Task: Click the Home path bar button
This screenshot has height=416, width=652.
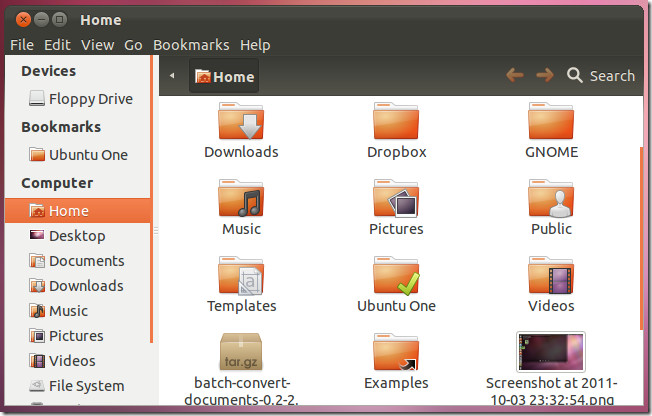Action: tap(224, 76)
